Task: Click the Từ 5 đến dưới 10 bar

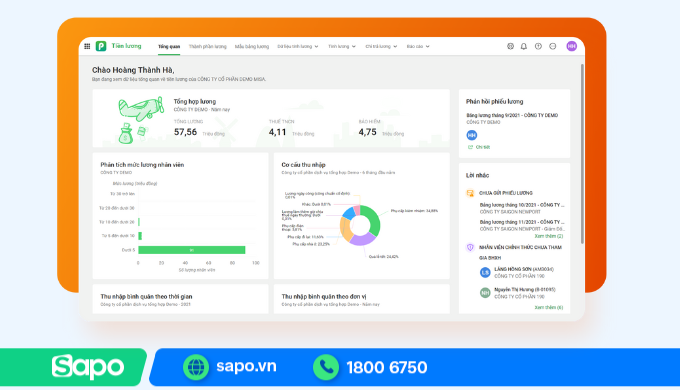Action: [x=140, y=236]
